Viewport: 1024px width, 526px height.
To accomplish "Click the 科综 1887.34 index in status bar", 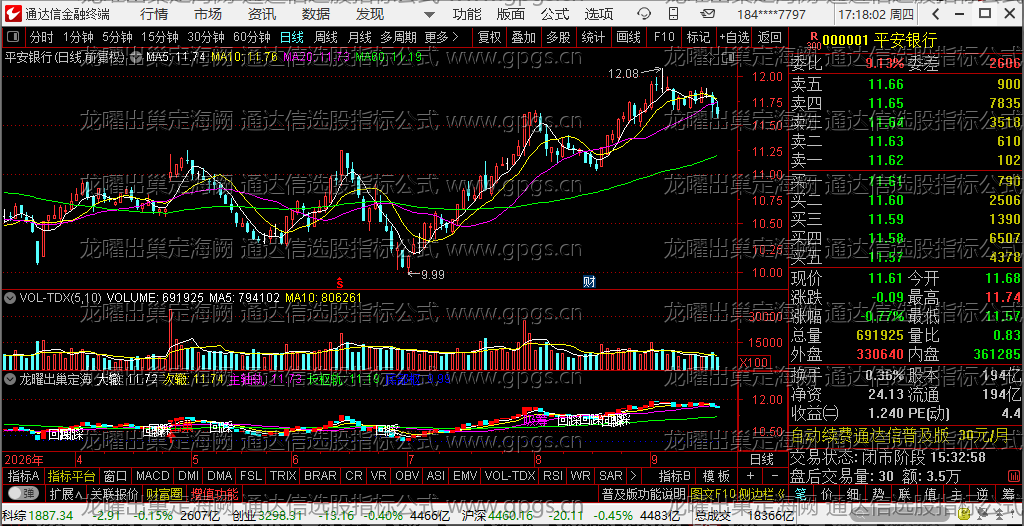I will tap(38, 516).
